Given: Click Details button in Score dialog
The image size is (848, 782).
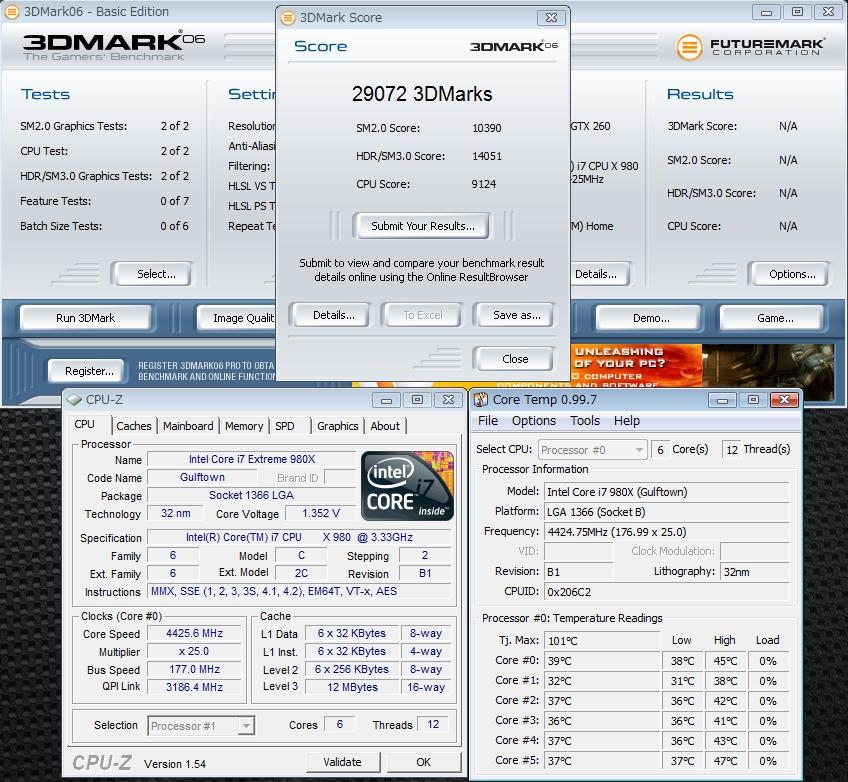Looking at the screenshot, I should (334, 315).
